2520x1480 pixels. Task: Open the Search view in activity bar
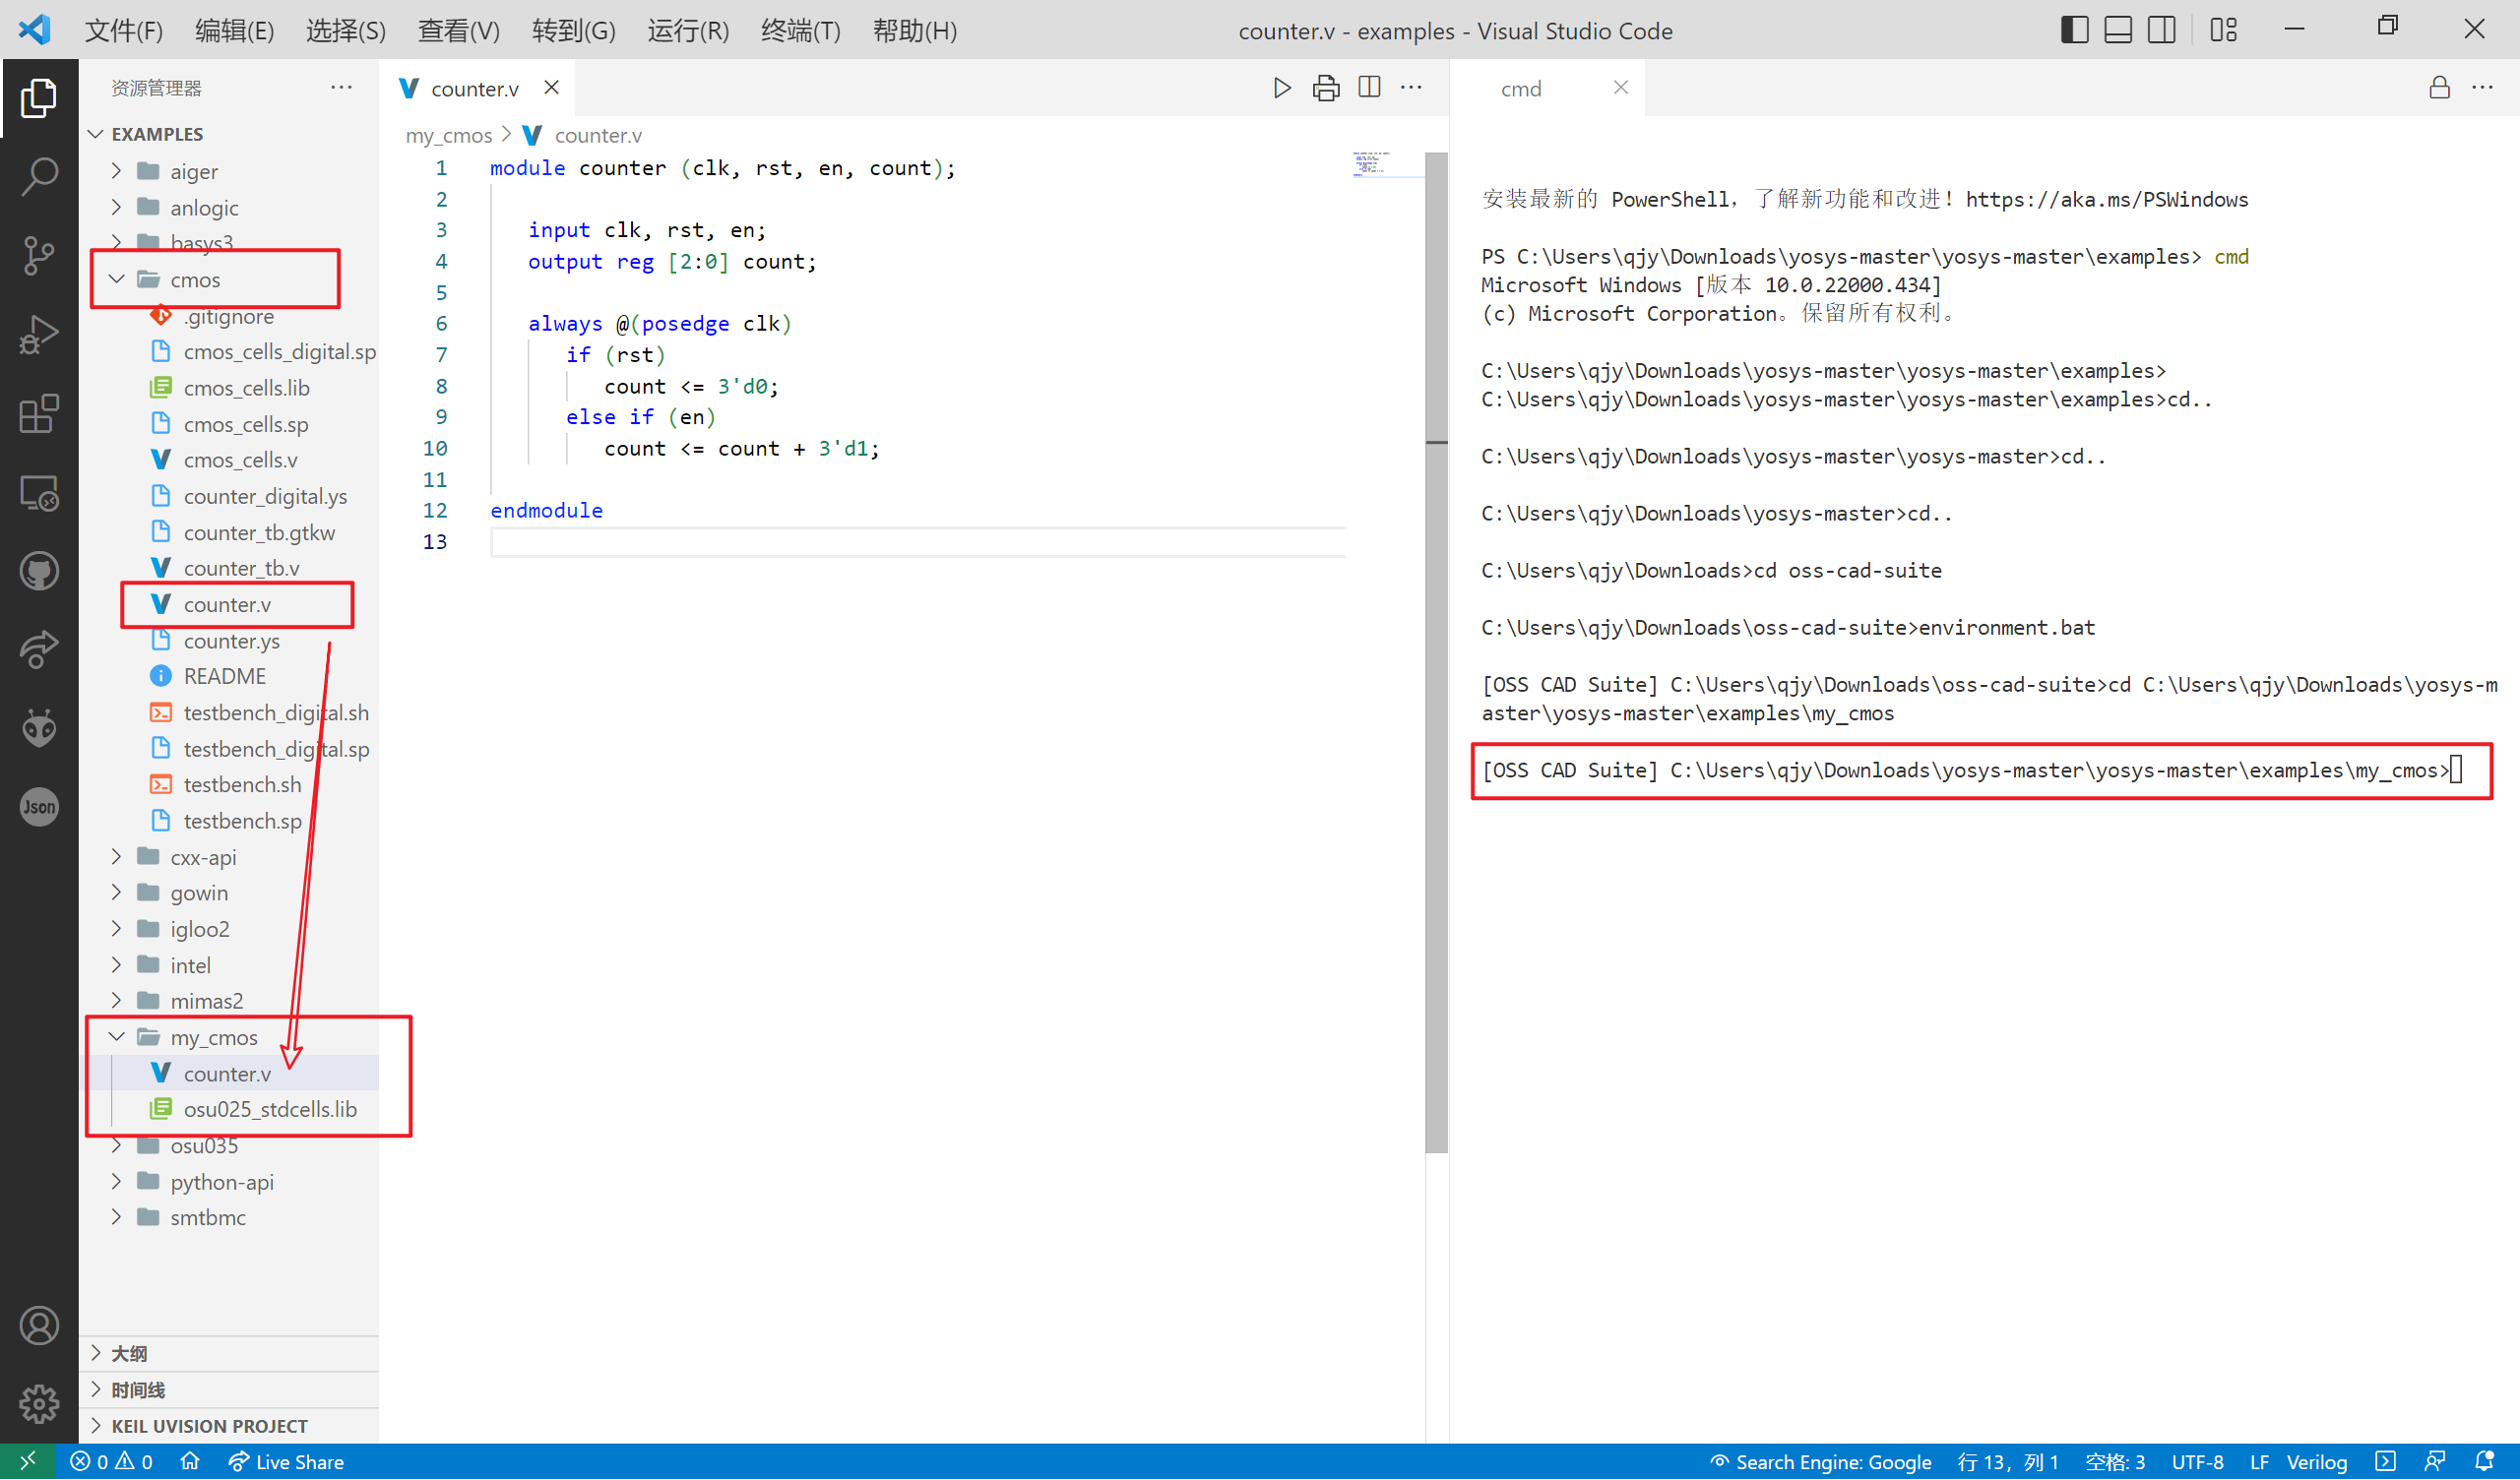pos(39,176)
